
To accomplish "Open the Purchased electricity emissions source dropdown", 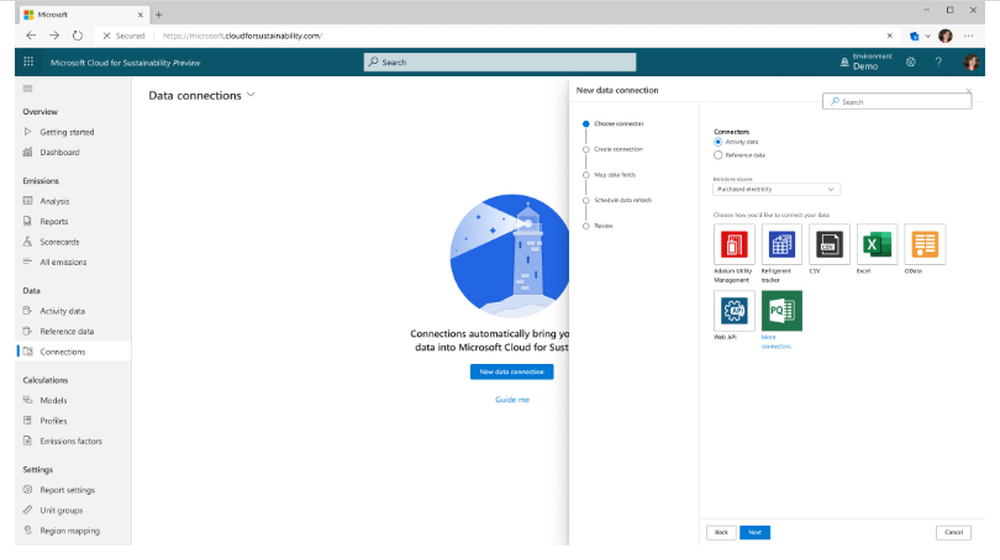I will (x=776, y=189).
